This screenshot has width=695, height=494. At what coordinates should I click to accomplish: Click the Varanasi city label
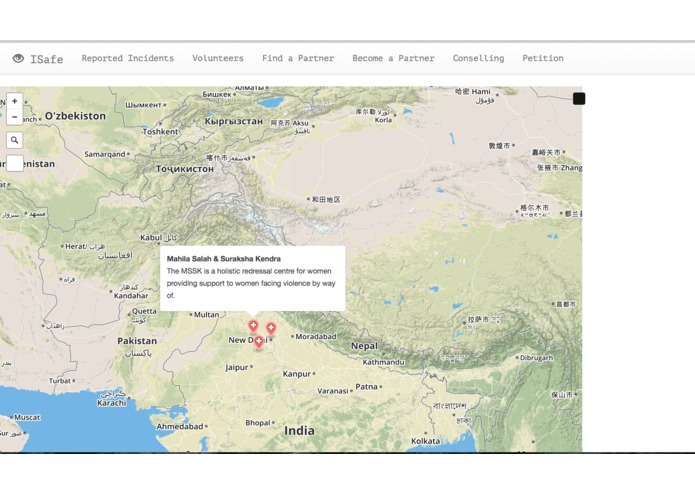click(332, 391)
